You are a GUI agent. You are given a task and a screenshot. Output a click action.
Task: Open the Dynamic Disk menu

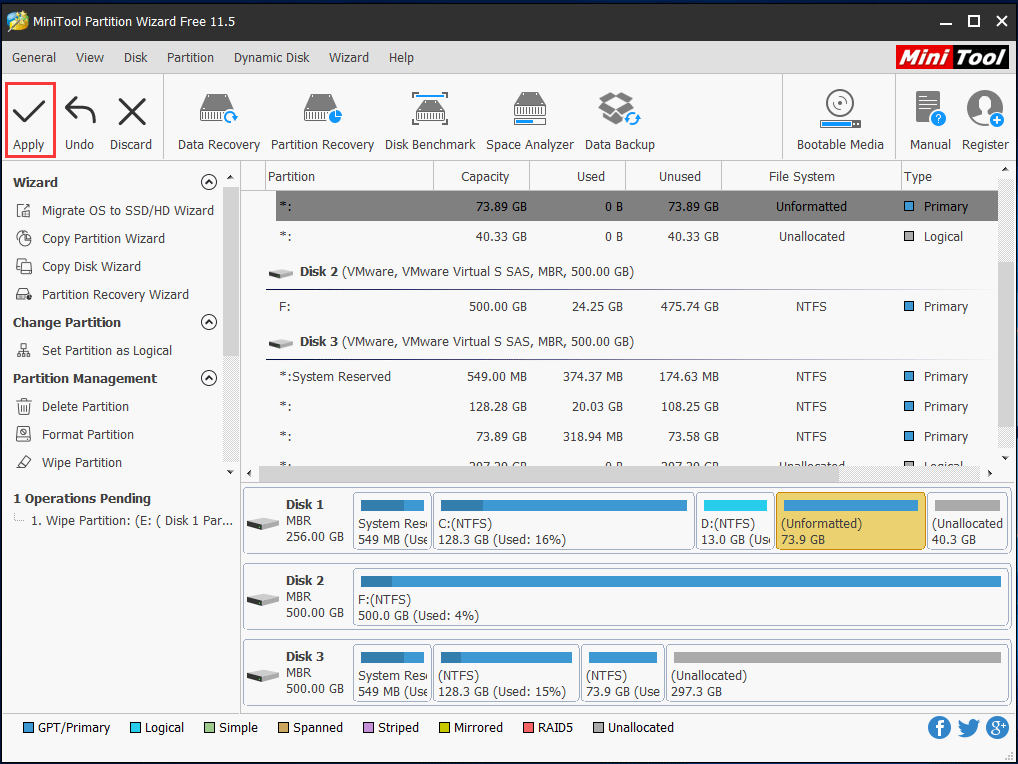click(271, 57)
